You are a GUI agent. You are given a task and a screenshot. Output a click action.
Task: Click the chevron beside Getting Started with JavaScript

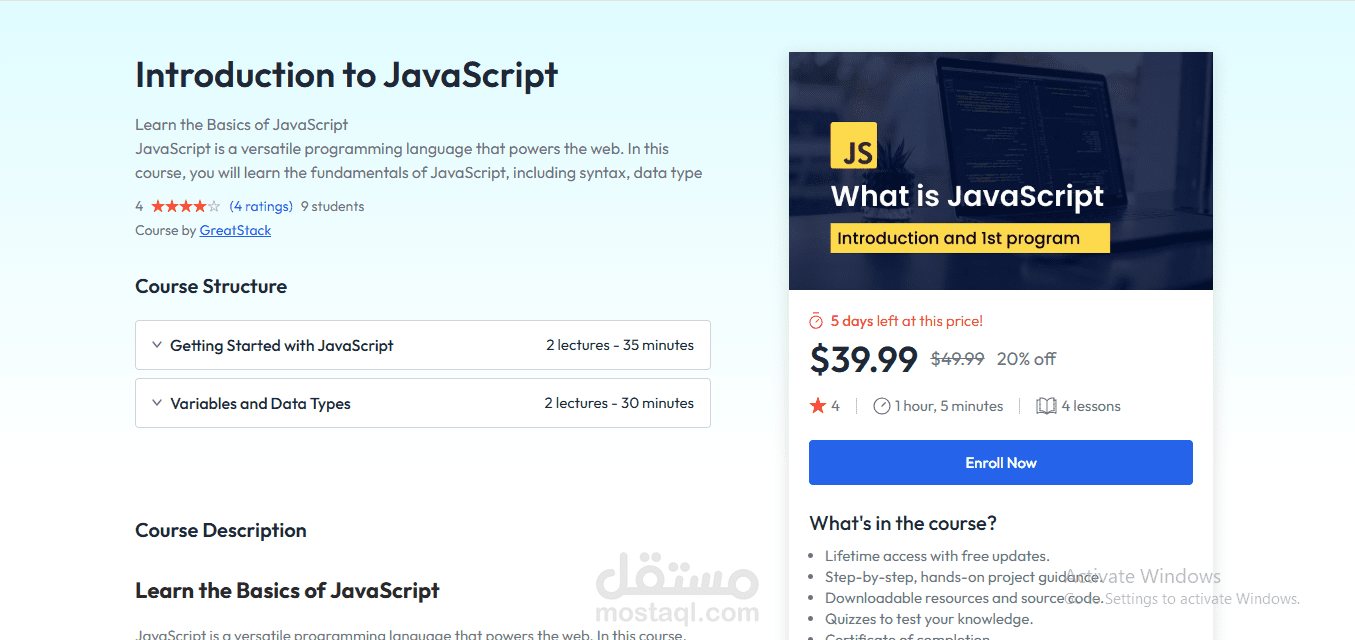pos(157,345)
